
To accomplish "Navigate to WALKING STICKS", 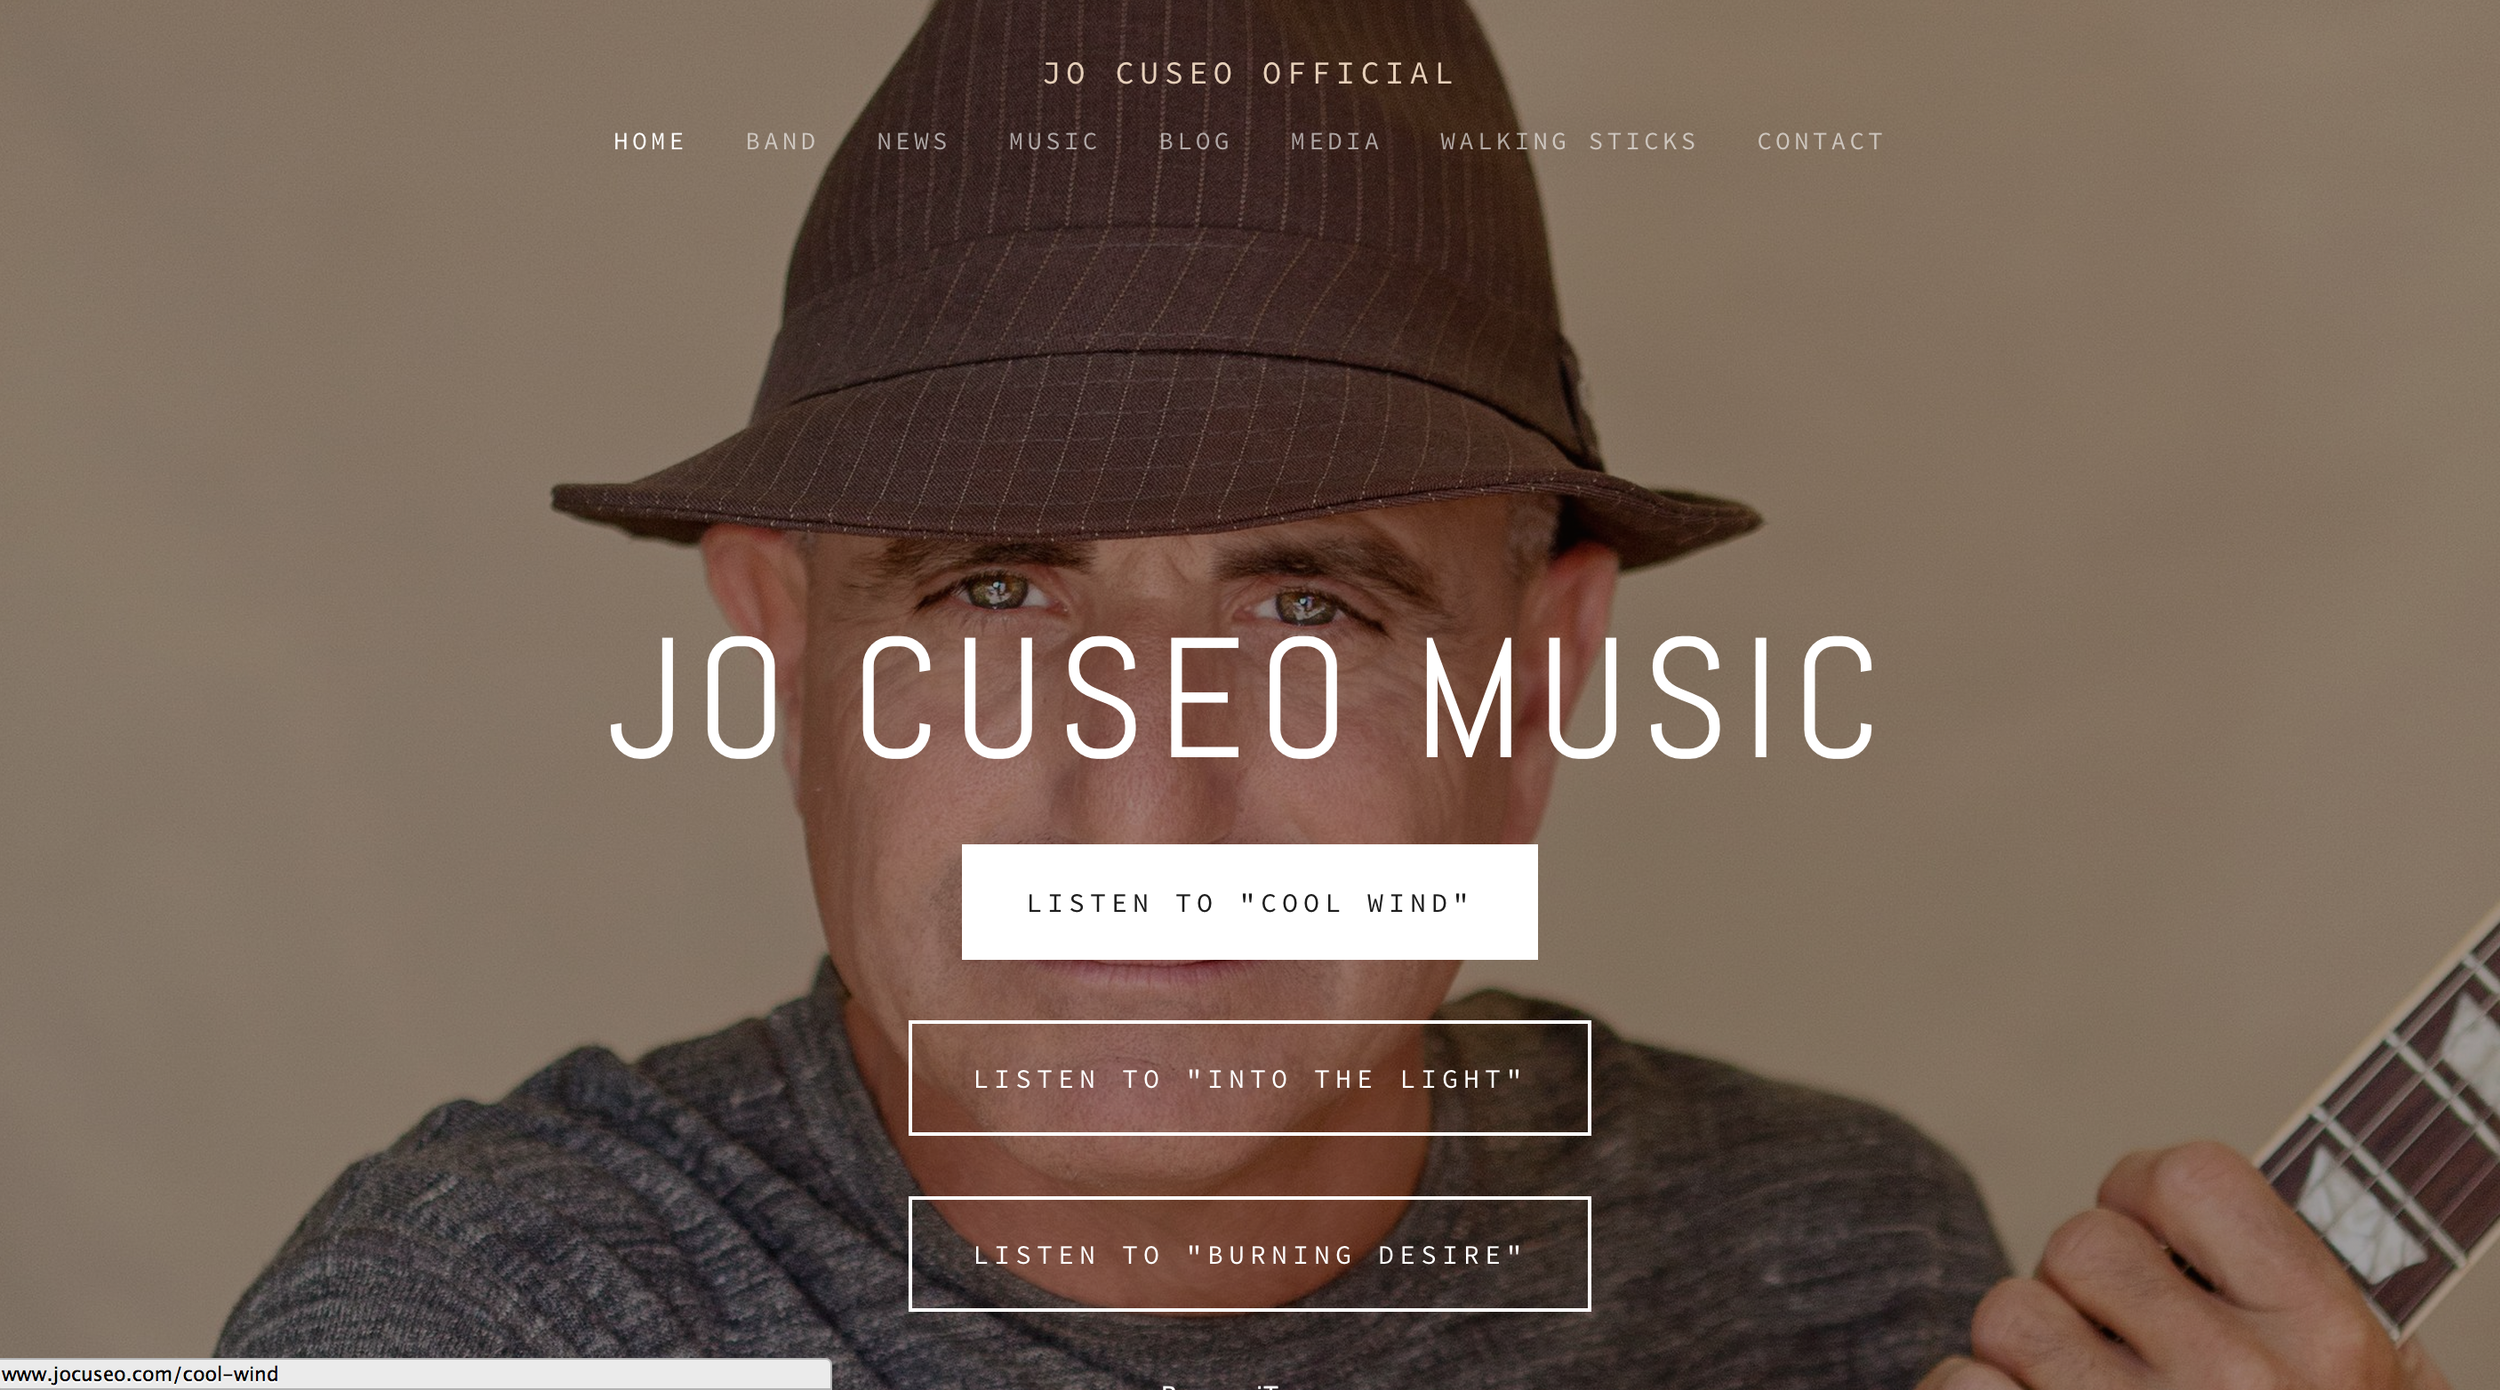I will pyautogui.click(x=1568, y=142).
